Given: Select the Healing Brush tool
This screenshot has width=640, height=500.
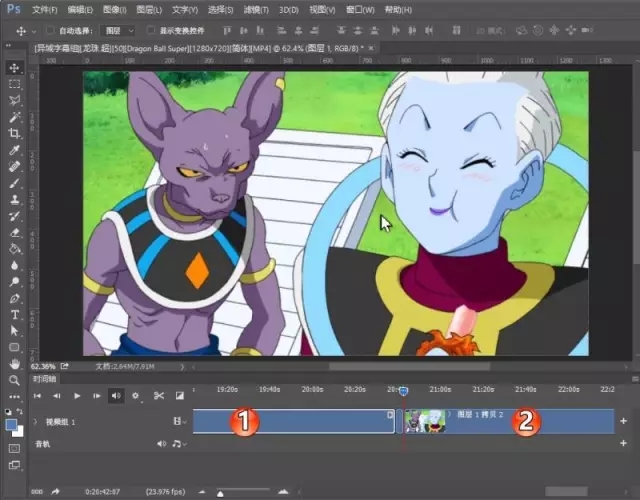Looking at the screenshot, I should [14, 167].
